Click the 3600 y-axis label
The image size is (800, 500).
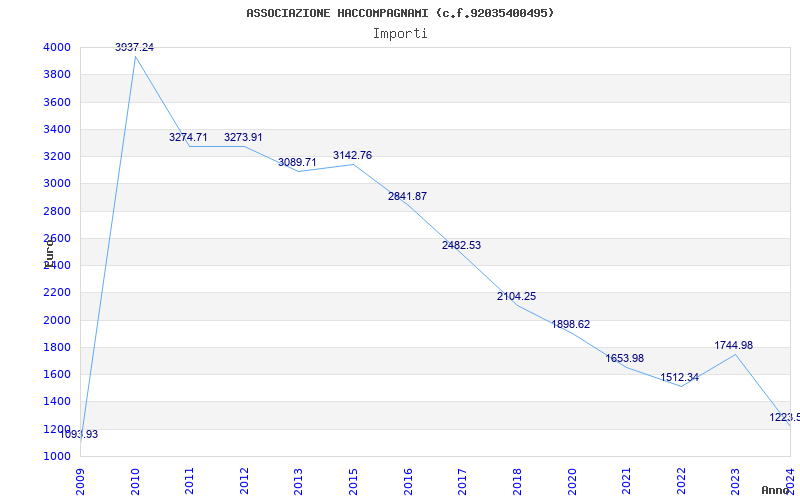(57, 103)
